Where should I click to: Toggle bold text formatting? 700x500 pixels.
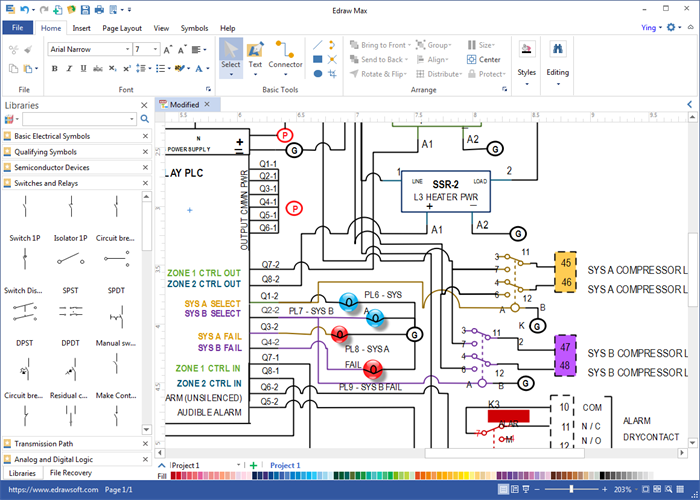point(54,69)
